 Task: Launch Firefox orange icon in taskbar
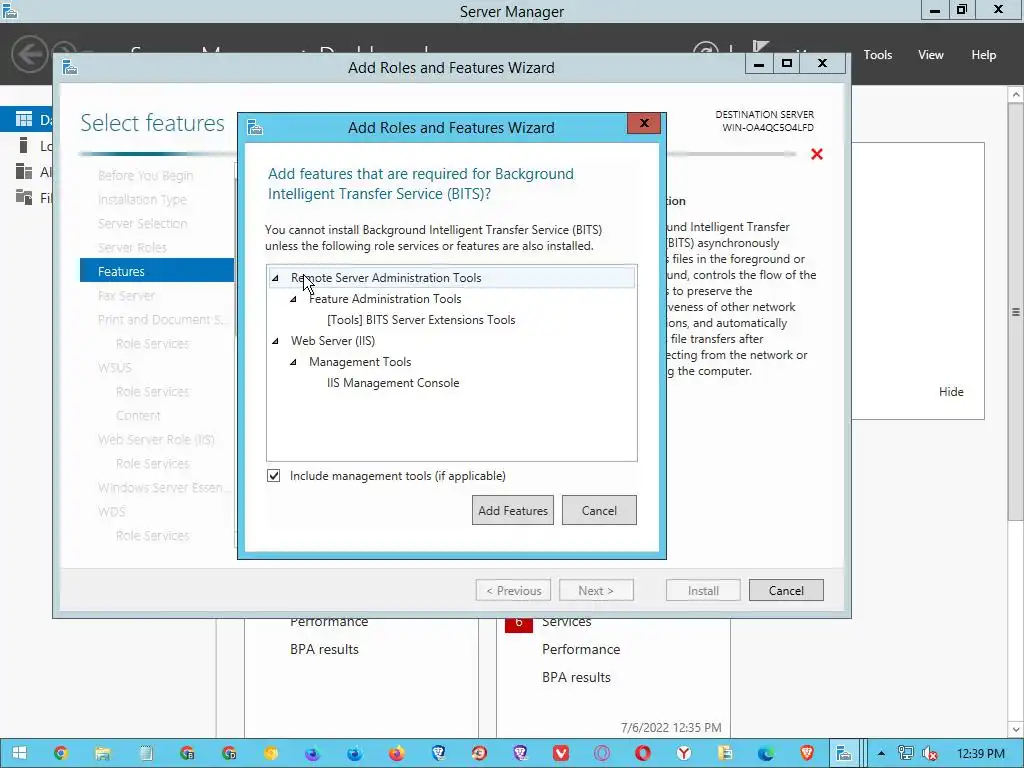[397, 753]
